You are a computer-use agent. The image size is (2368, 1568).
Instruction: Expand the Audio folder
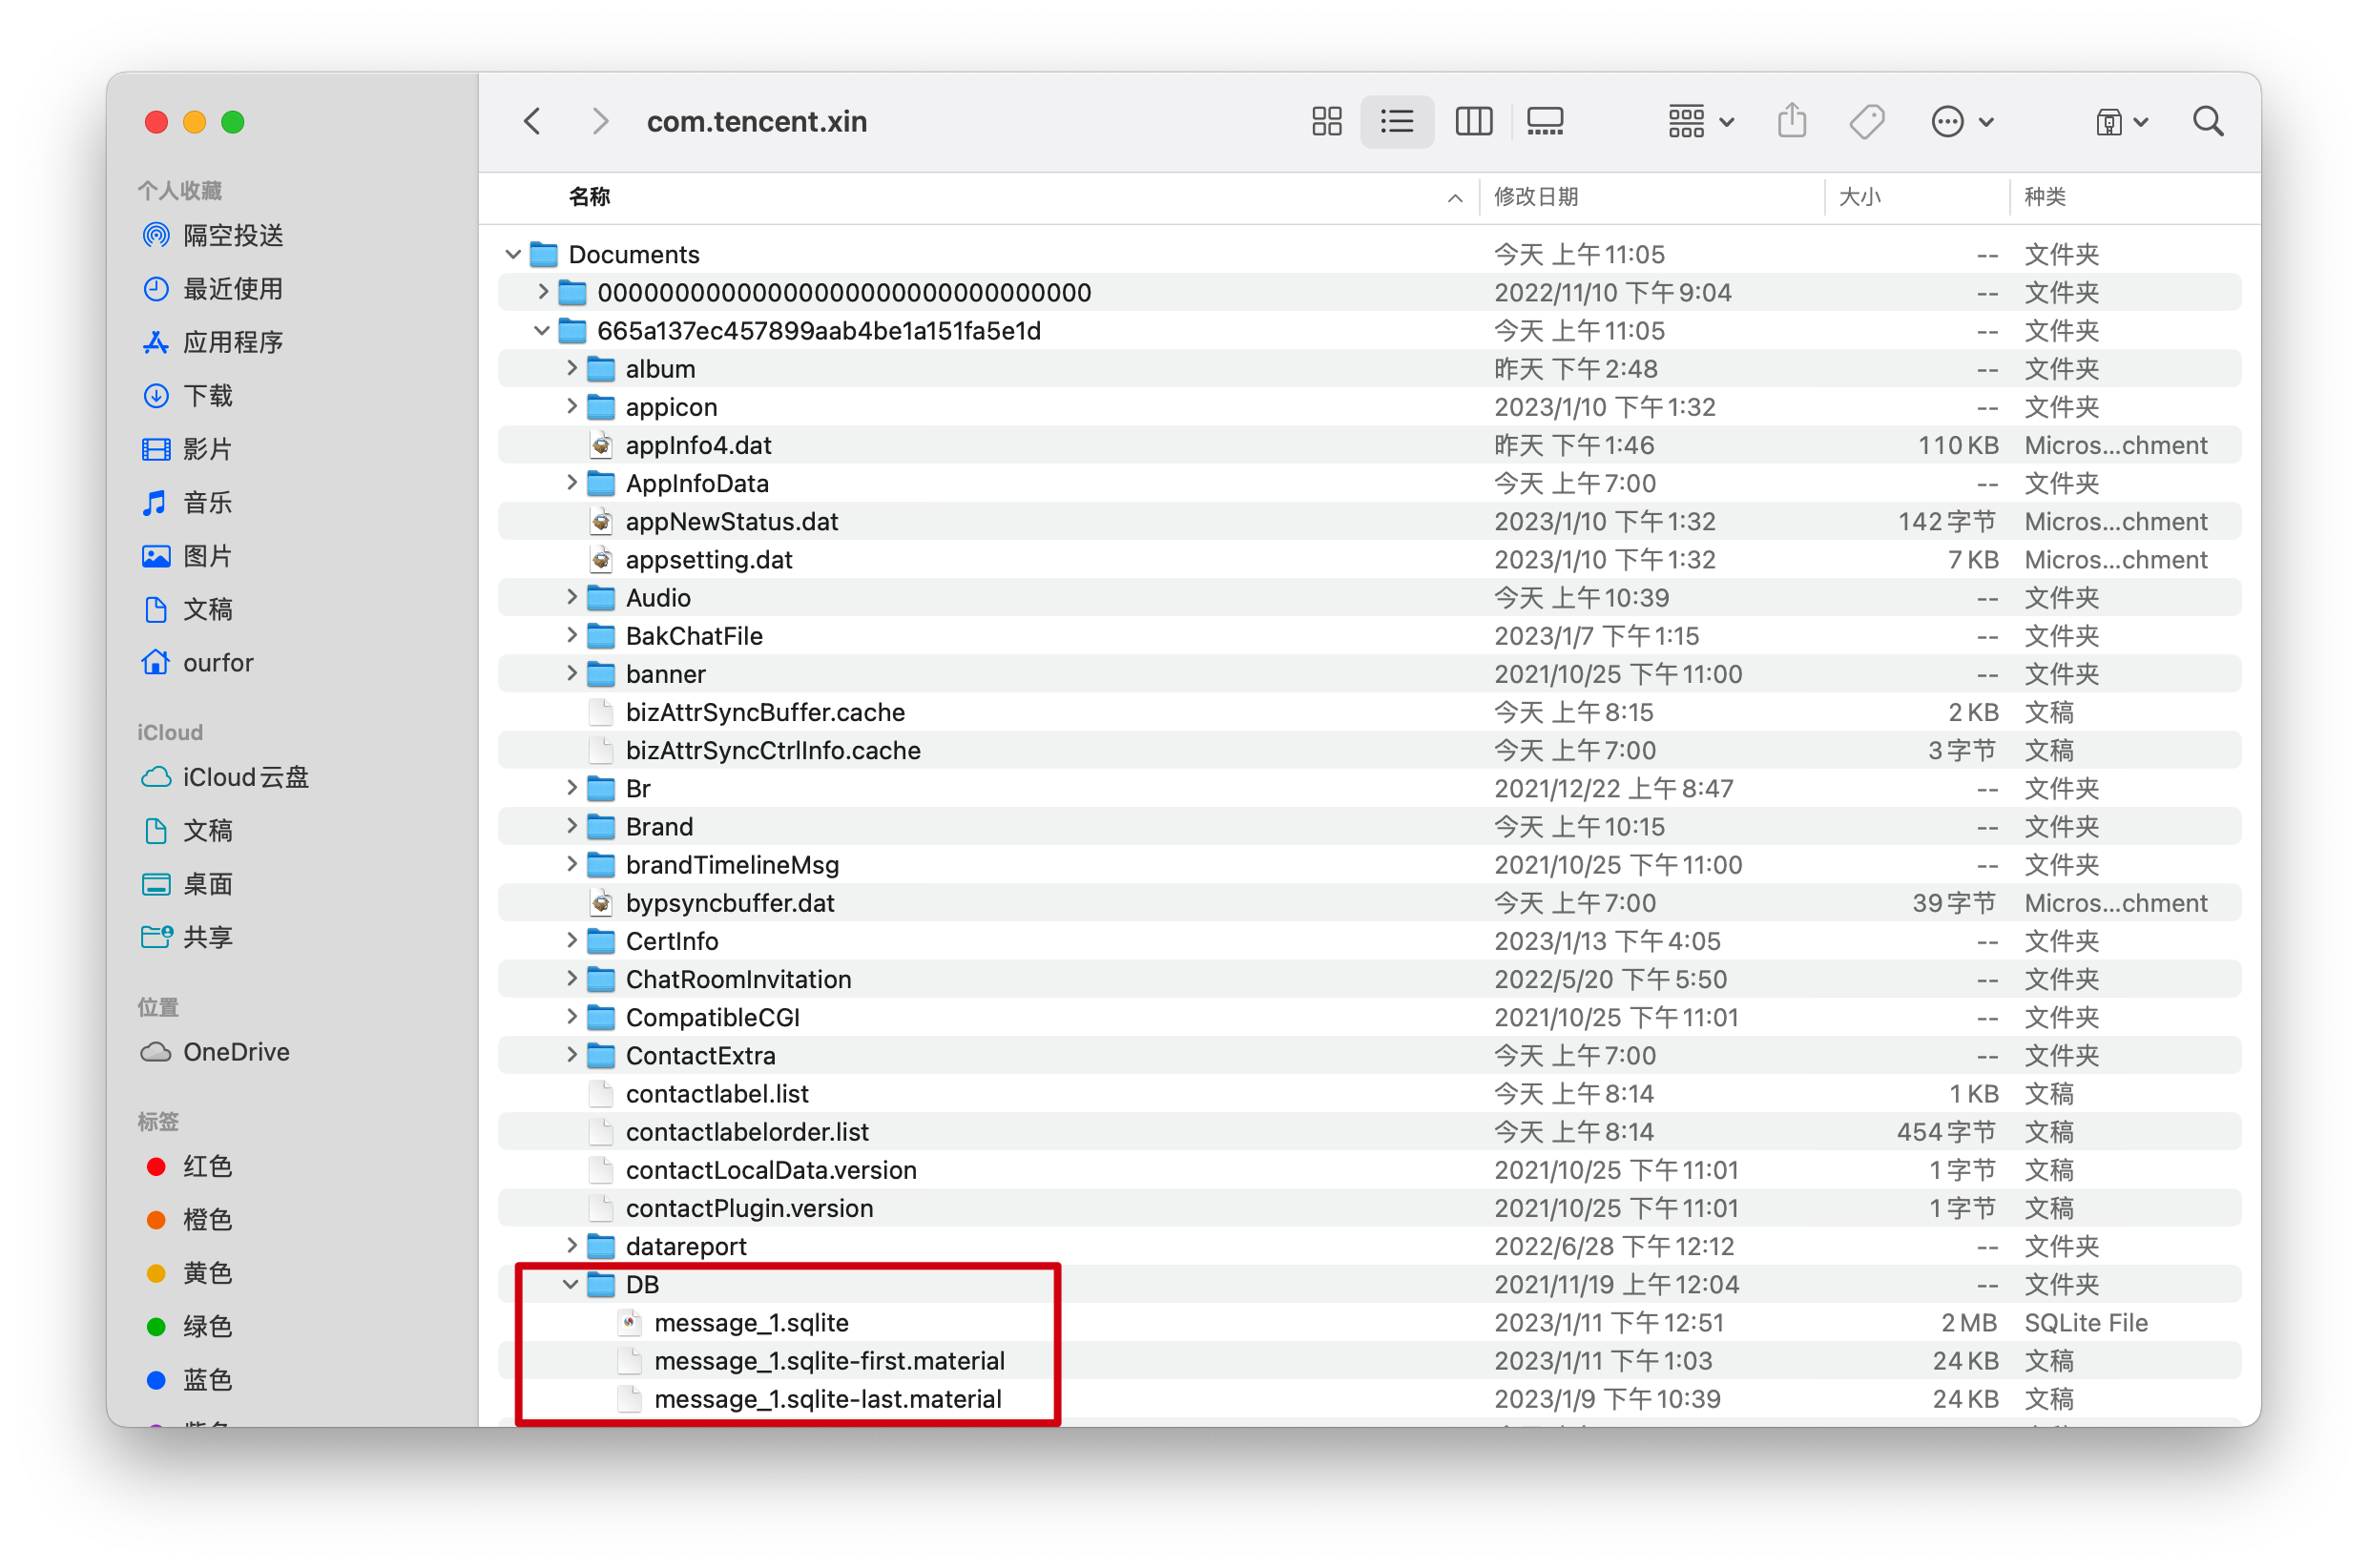(x=571, y=598)
